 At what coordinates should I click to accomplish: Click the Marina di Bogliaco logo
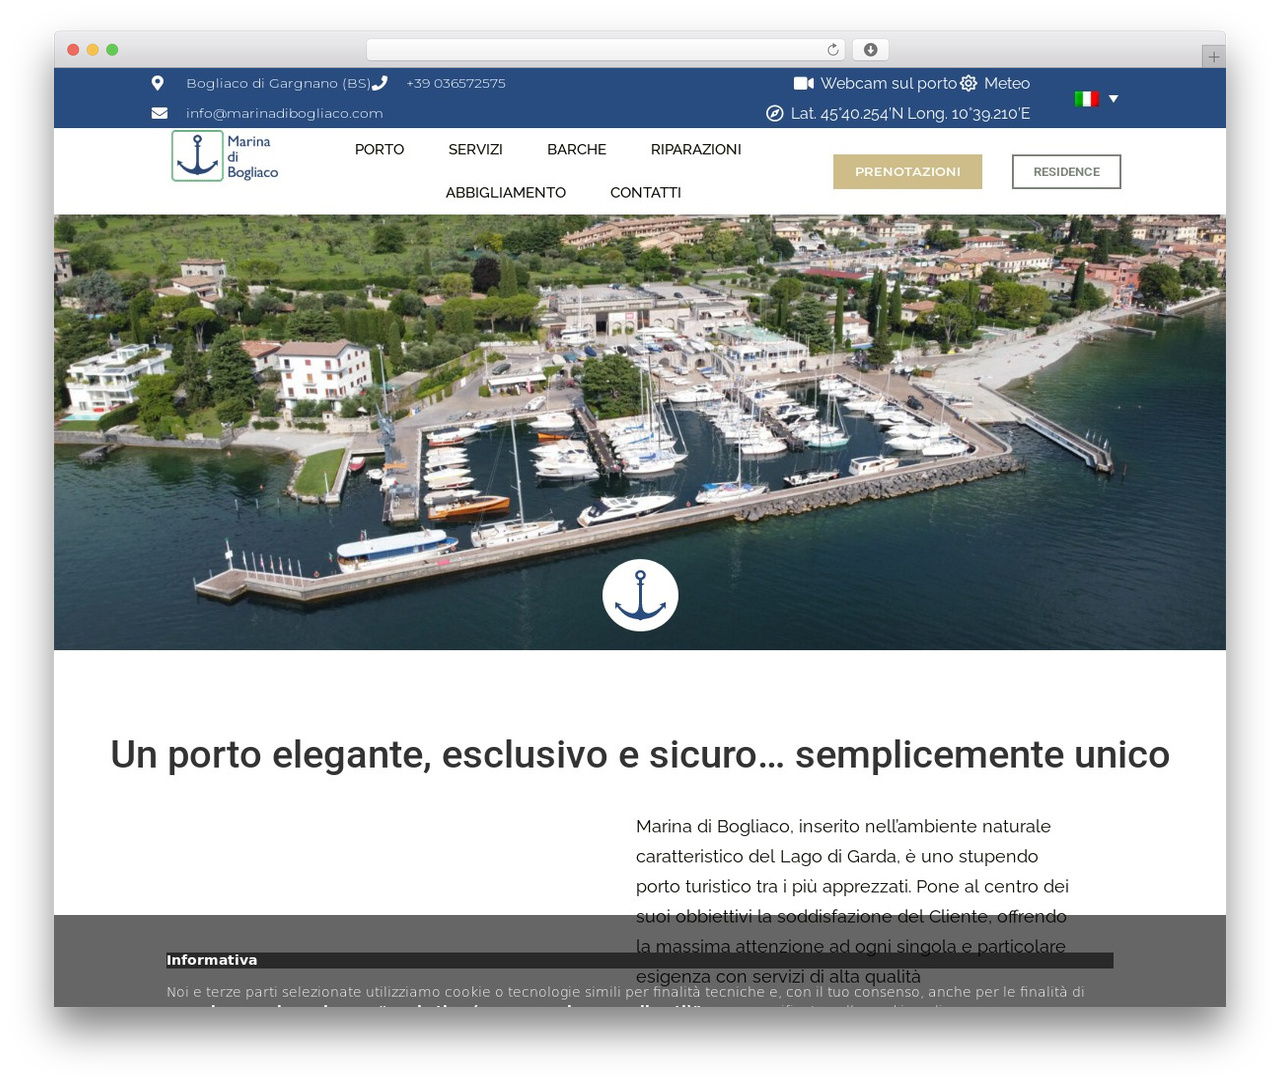[226, 156]
